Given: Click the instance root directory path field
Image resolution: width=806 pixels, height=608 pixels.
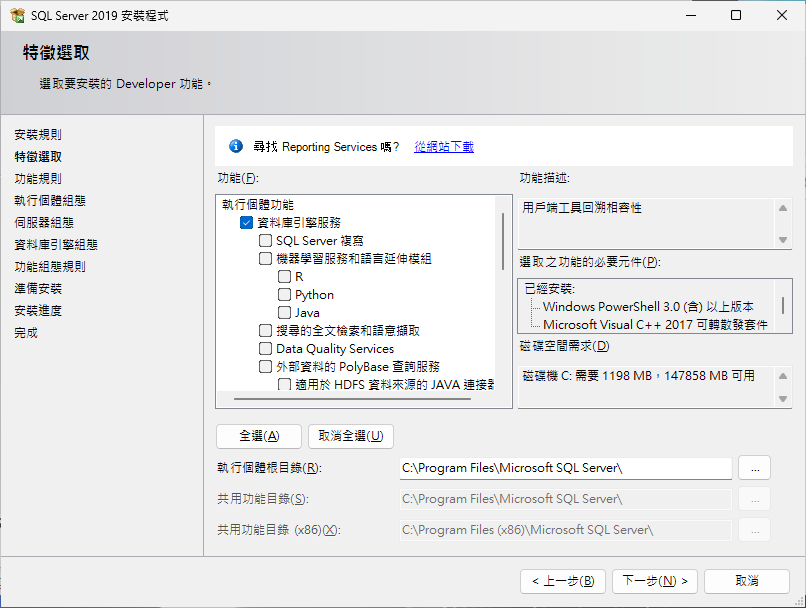Looking at the screenshot, I should tap(565, 468).
